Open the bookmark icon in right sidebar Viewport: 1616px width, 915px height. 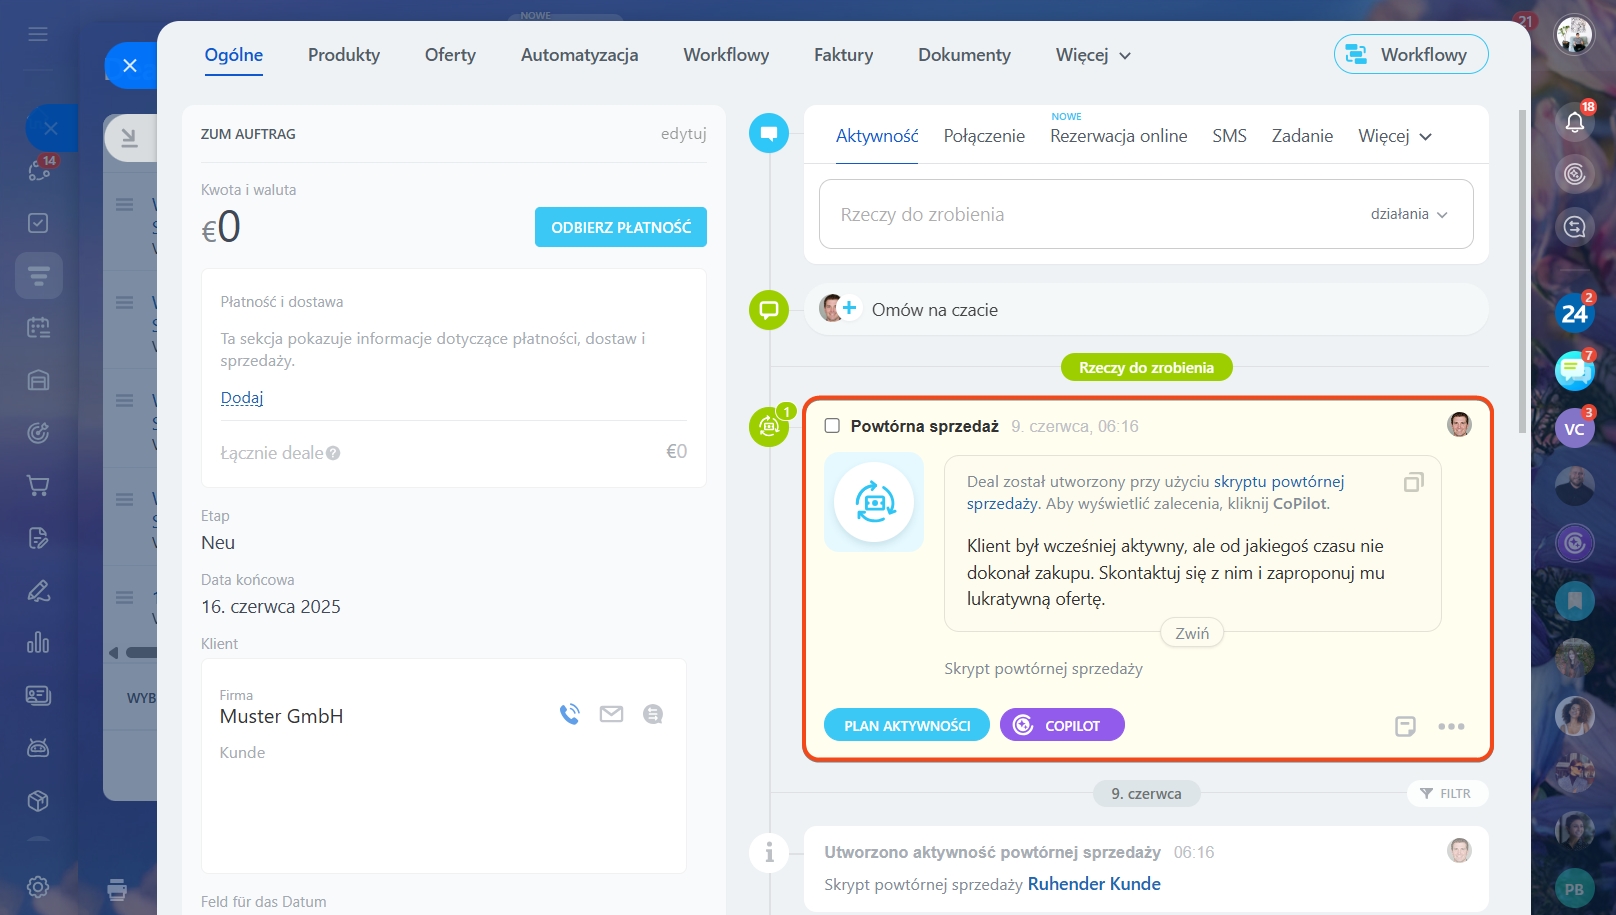point(1575,601)
